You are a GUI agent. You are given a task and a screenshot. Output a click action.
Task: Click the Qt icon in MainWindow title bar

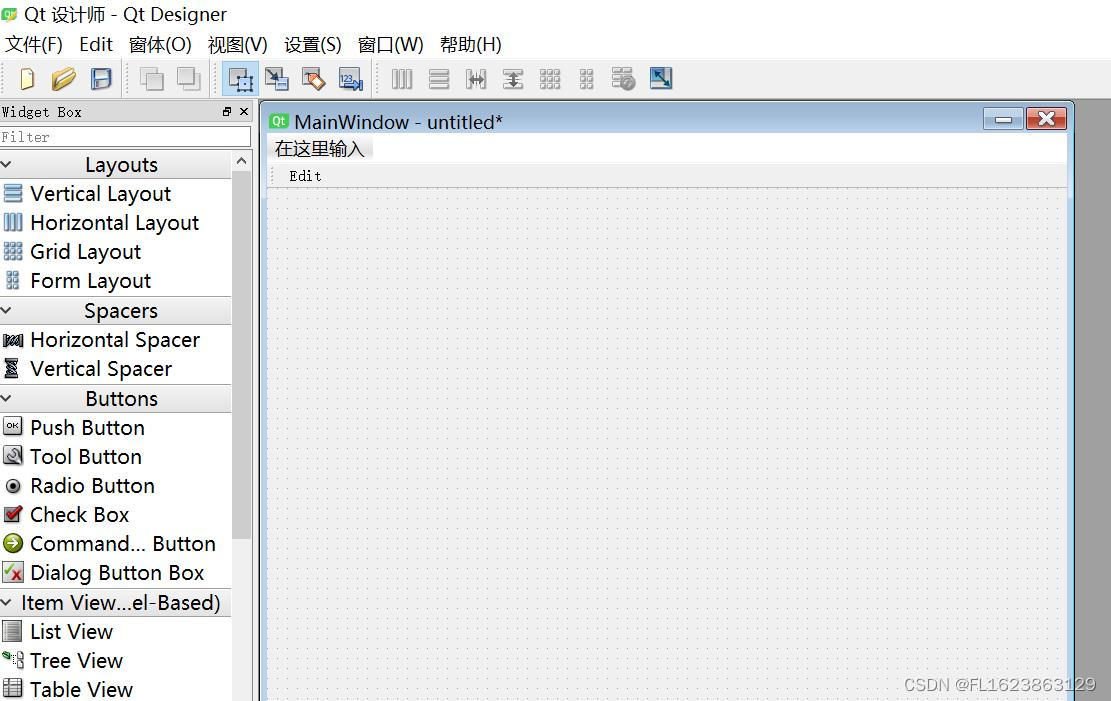279,121
